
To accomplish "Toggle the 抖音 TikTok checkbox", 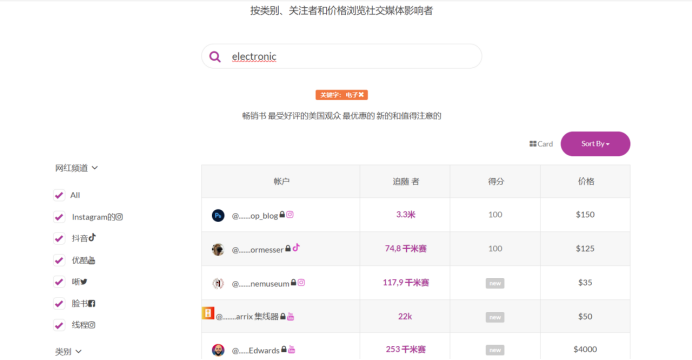I will [x=59, y=239].
